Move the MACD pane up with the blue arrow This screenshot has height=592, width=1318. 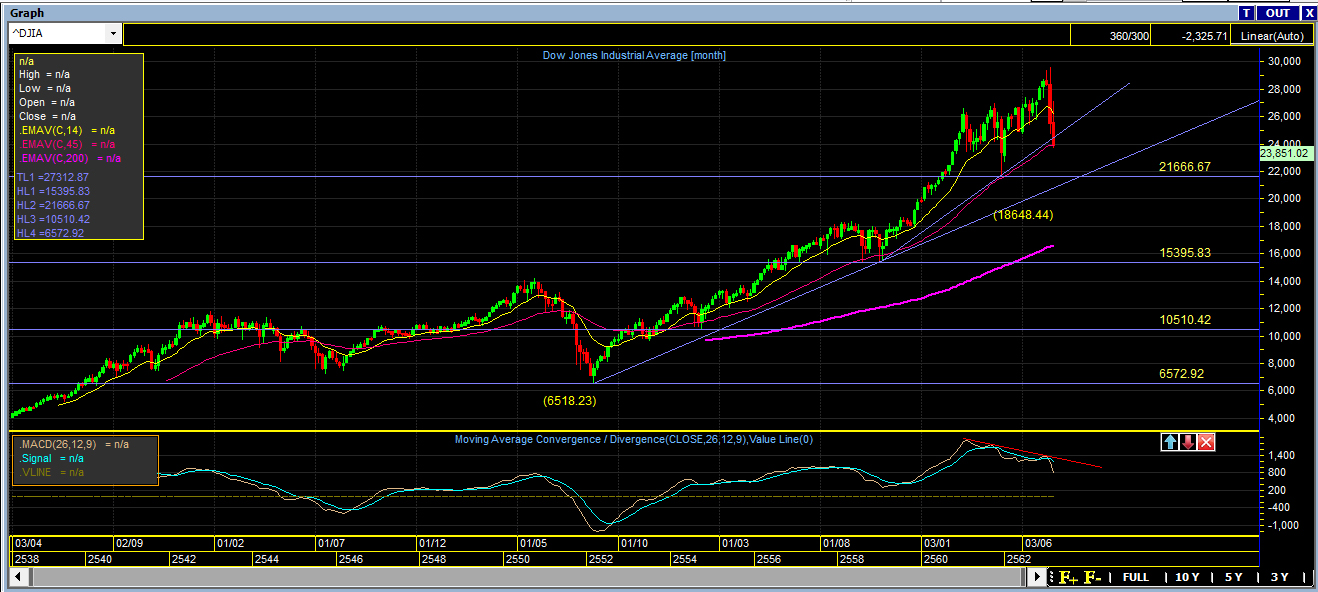click(x=1169, y=442)
